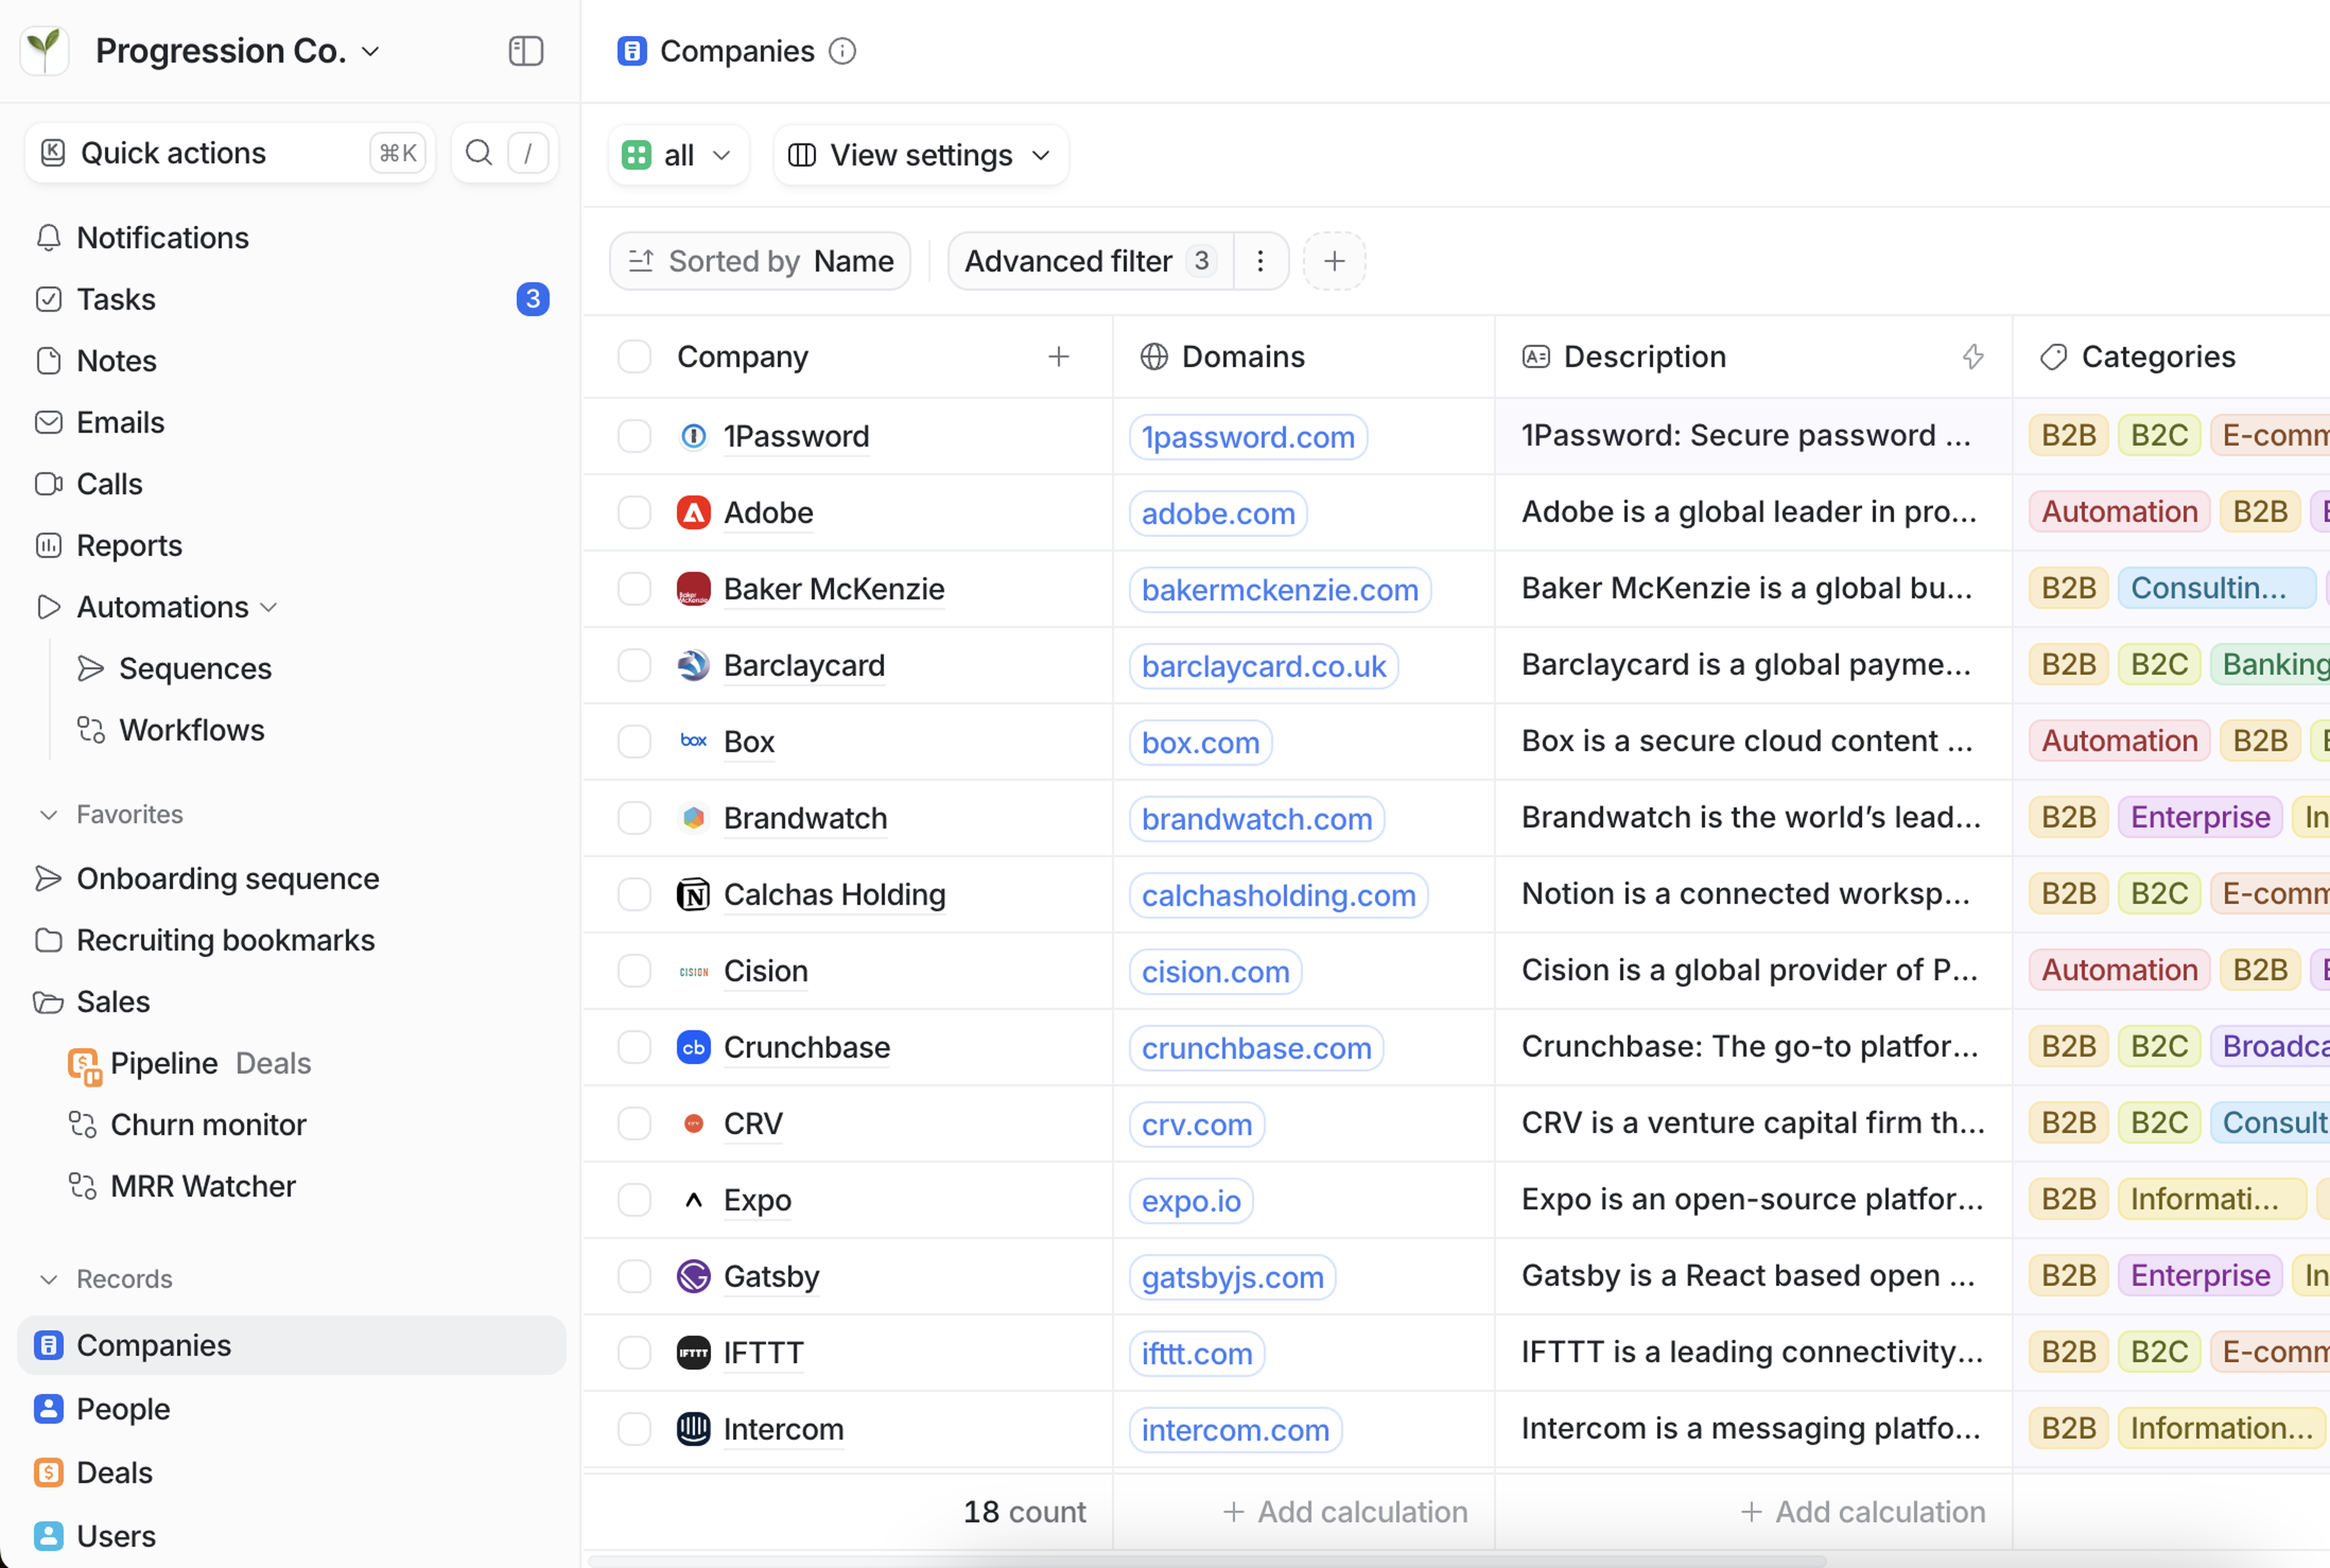This screenshot has height=1568, width=2330.
Task: Open Advanced filter three-dot menu
Action: (x=1260, y=261)
